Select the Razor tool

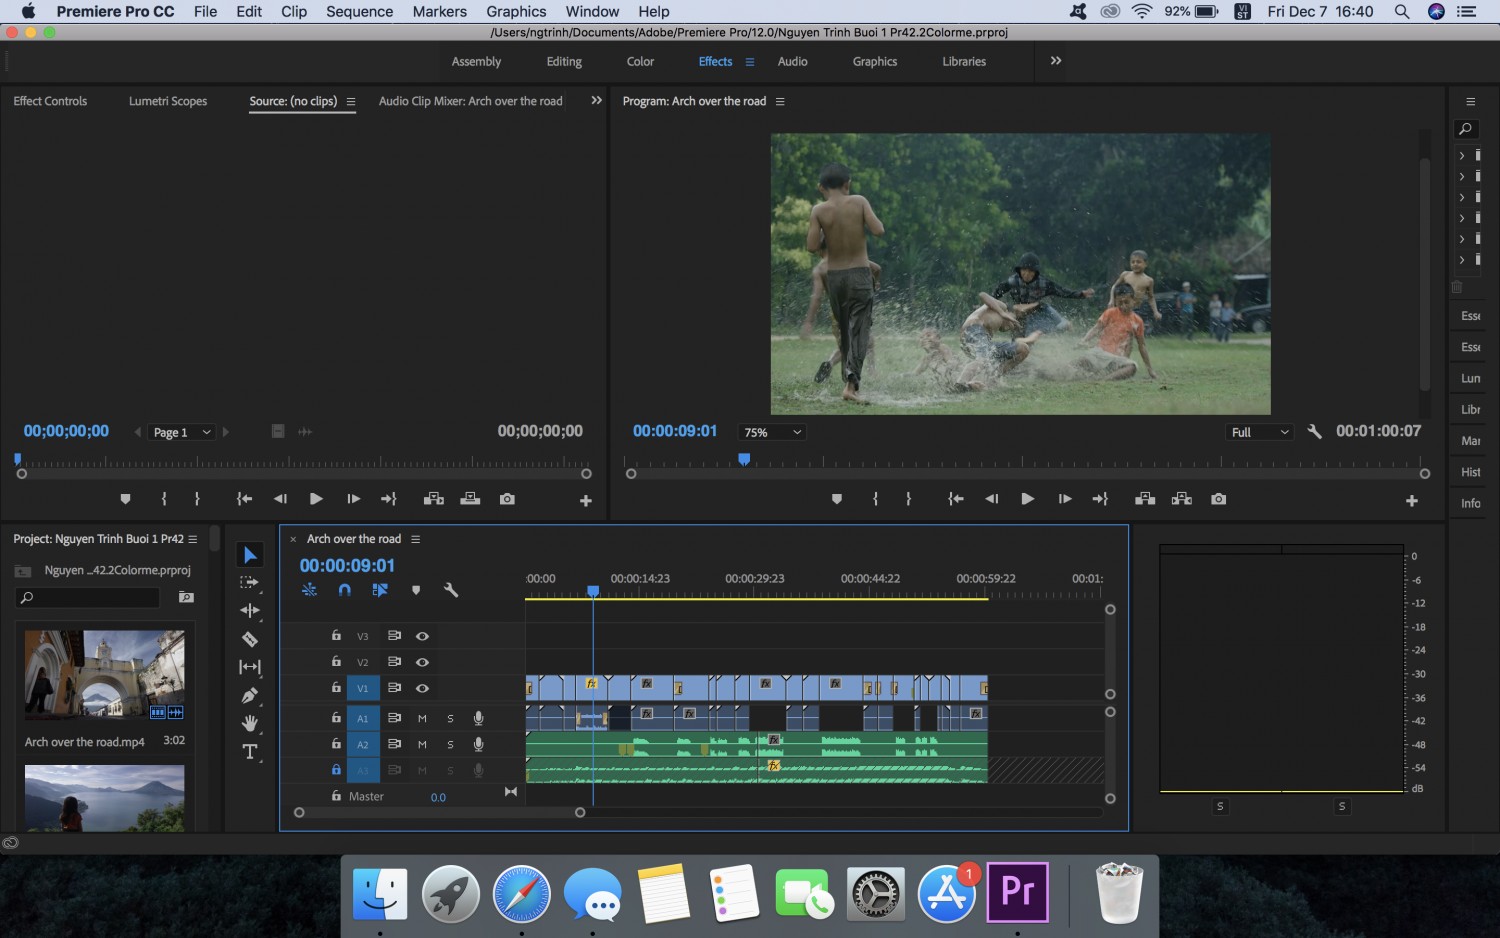pyautogui.click(x=250, y=639)
